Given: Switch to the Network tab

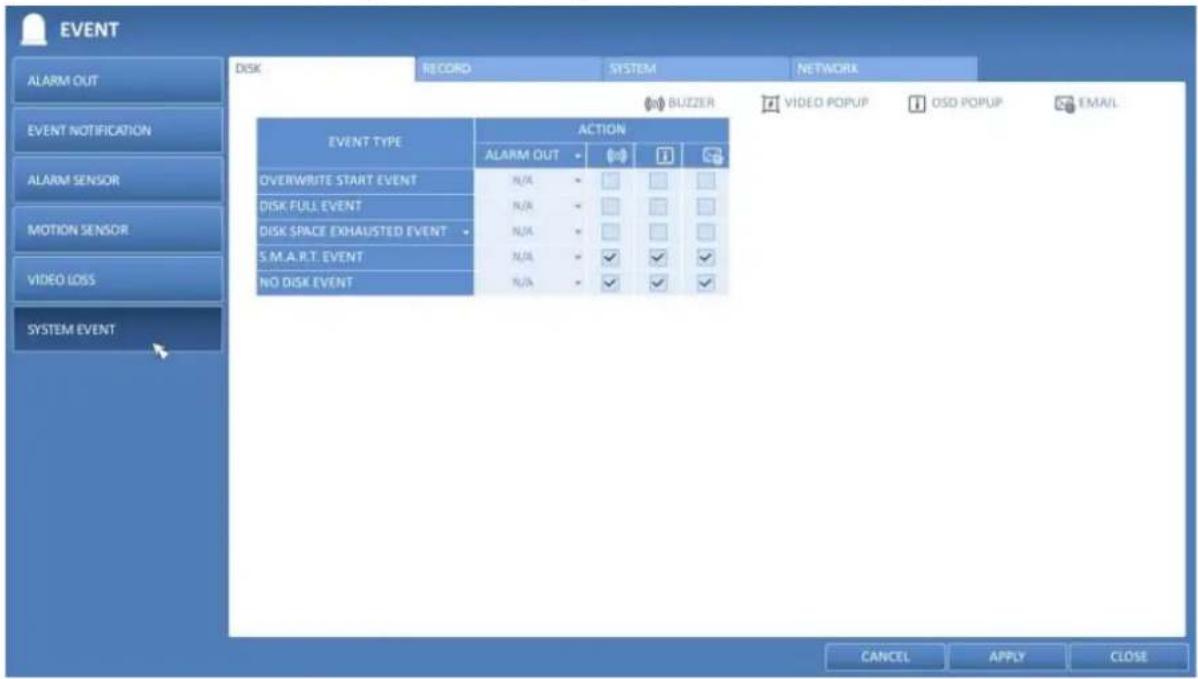Looking at the screenshot, I should pos(883,69).
